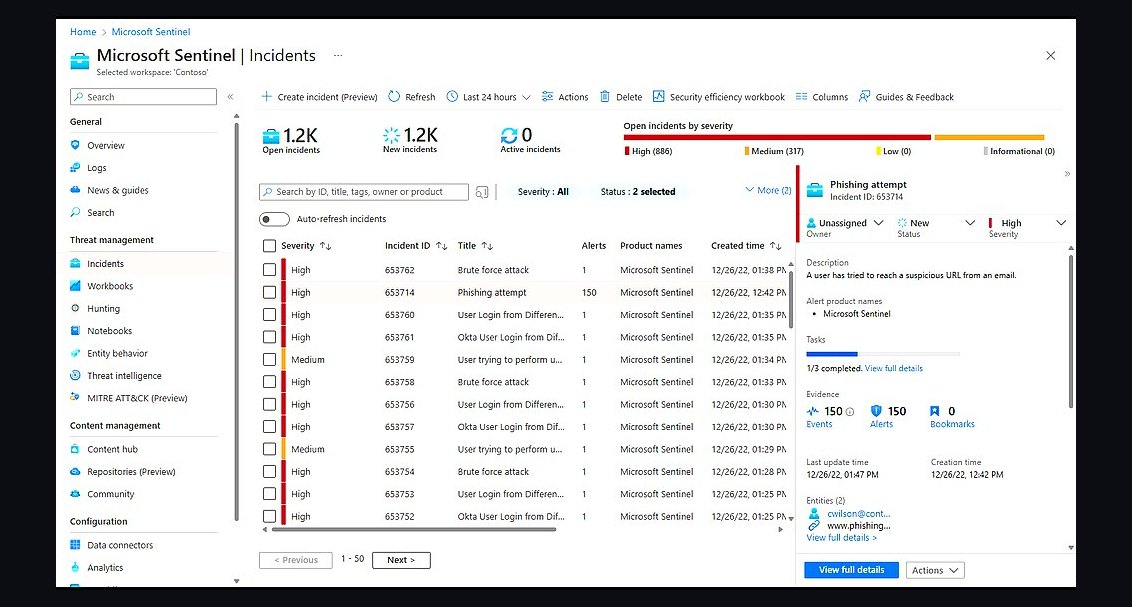Click the Guides & Feedback icon
This screenshot has width=1132, height=607.
(864, 97)
